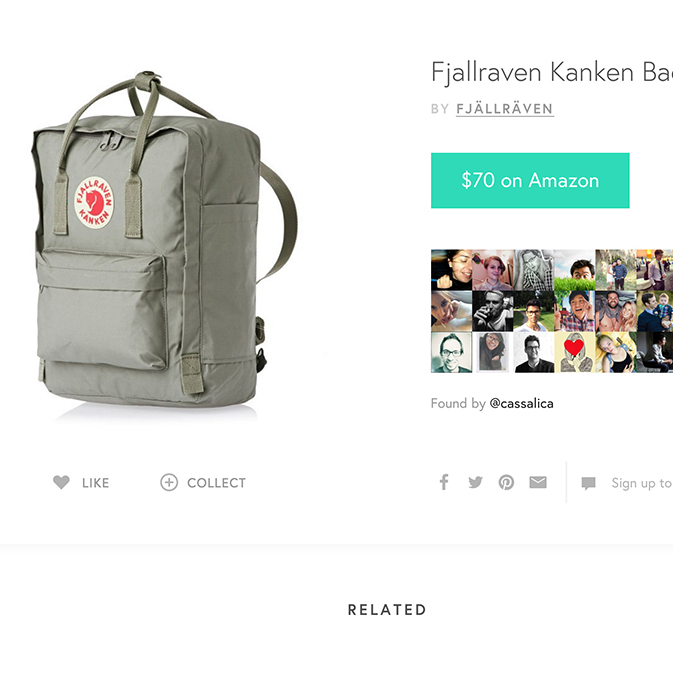
Task: Open the @cassalica profile link
Action: (521, 404)
